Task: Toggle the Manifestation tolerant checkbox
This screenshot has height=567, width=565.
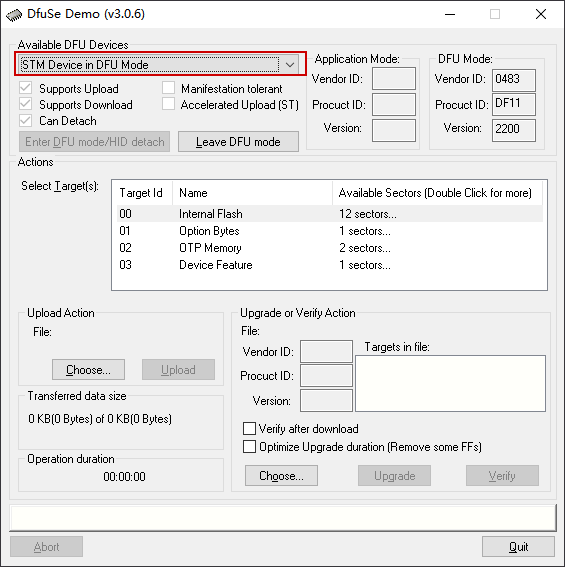Action: coord(169,88)
